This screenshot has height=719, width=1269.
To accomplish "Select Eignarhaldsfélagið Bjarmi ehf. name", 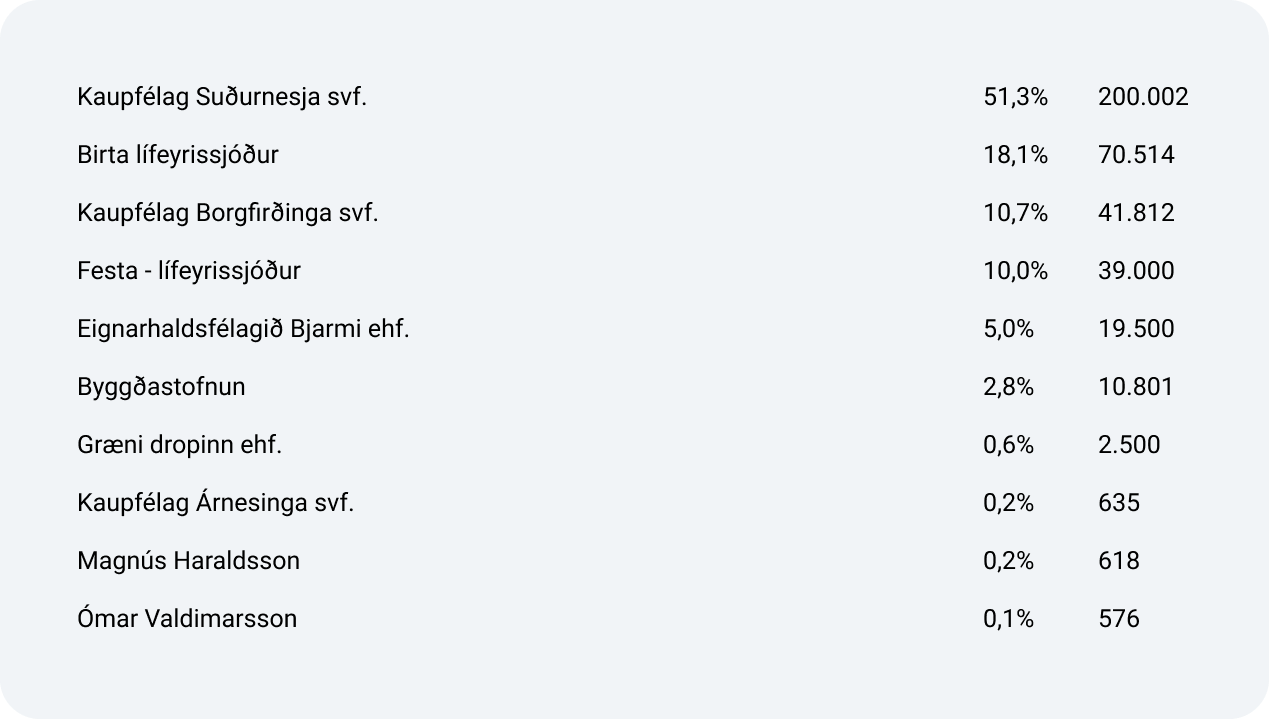I will pyautogui.click(x=243, y=329).
